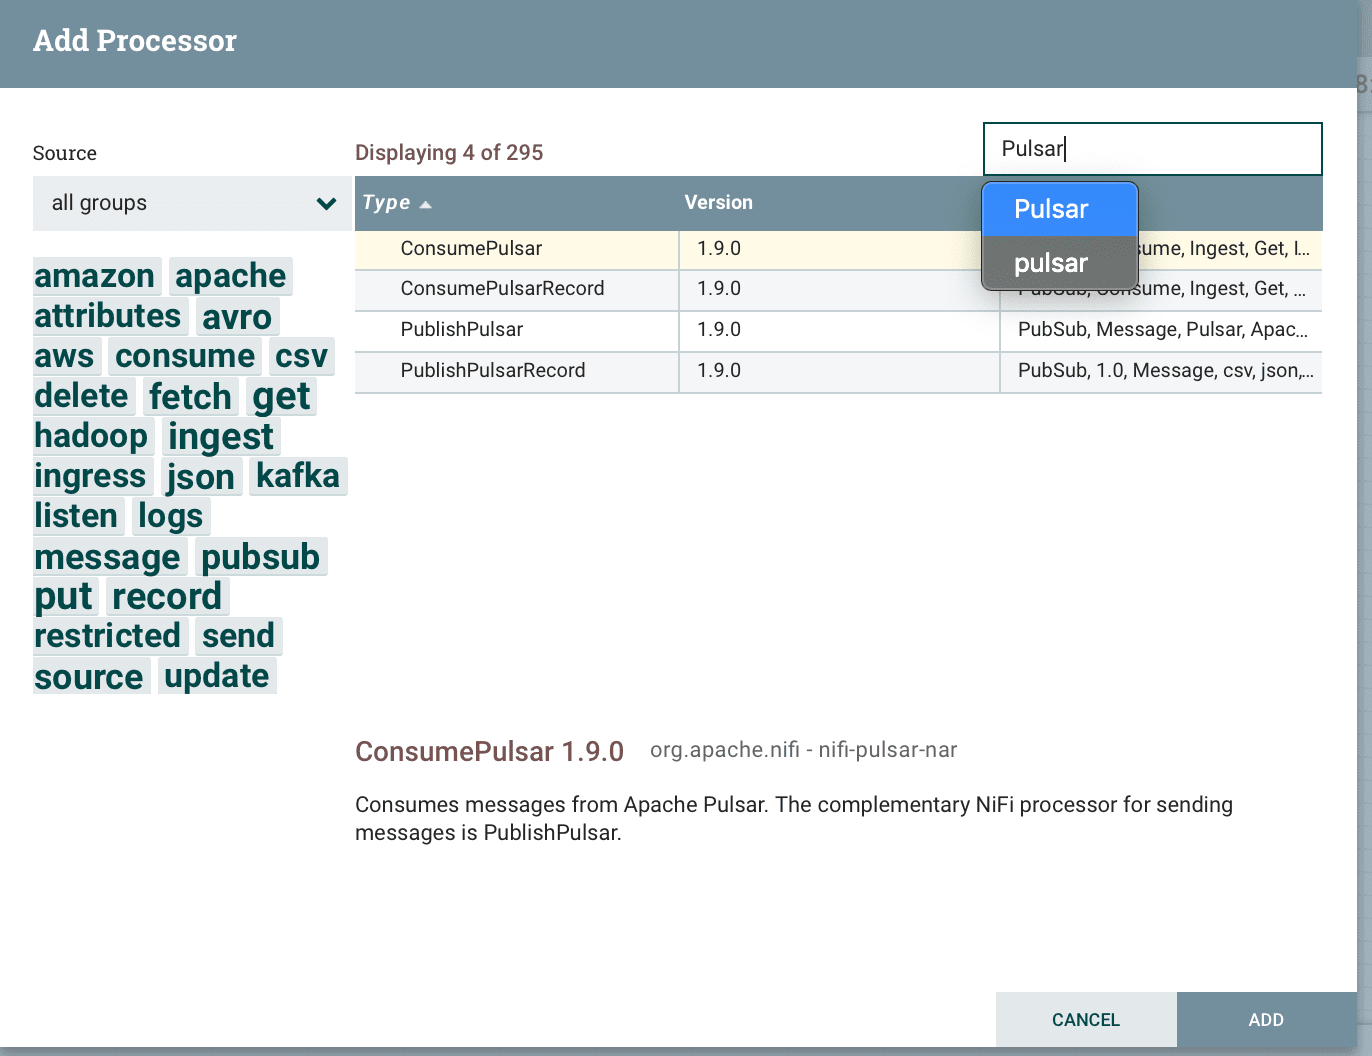This screenshot has width=1372, height=1056.
Task: Filter by the 'send' tag
Action: [x=238, y=636]
